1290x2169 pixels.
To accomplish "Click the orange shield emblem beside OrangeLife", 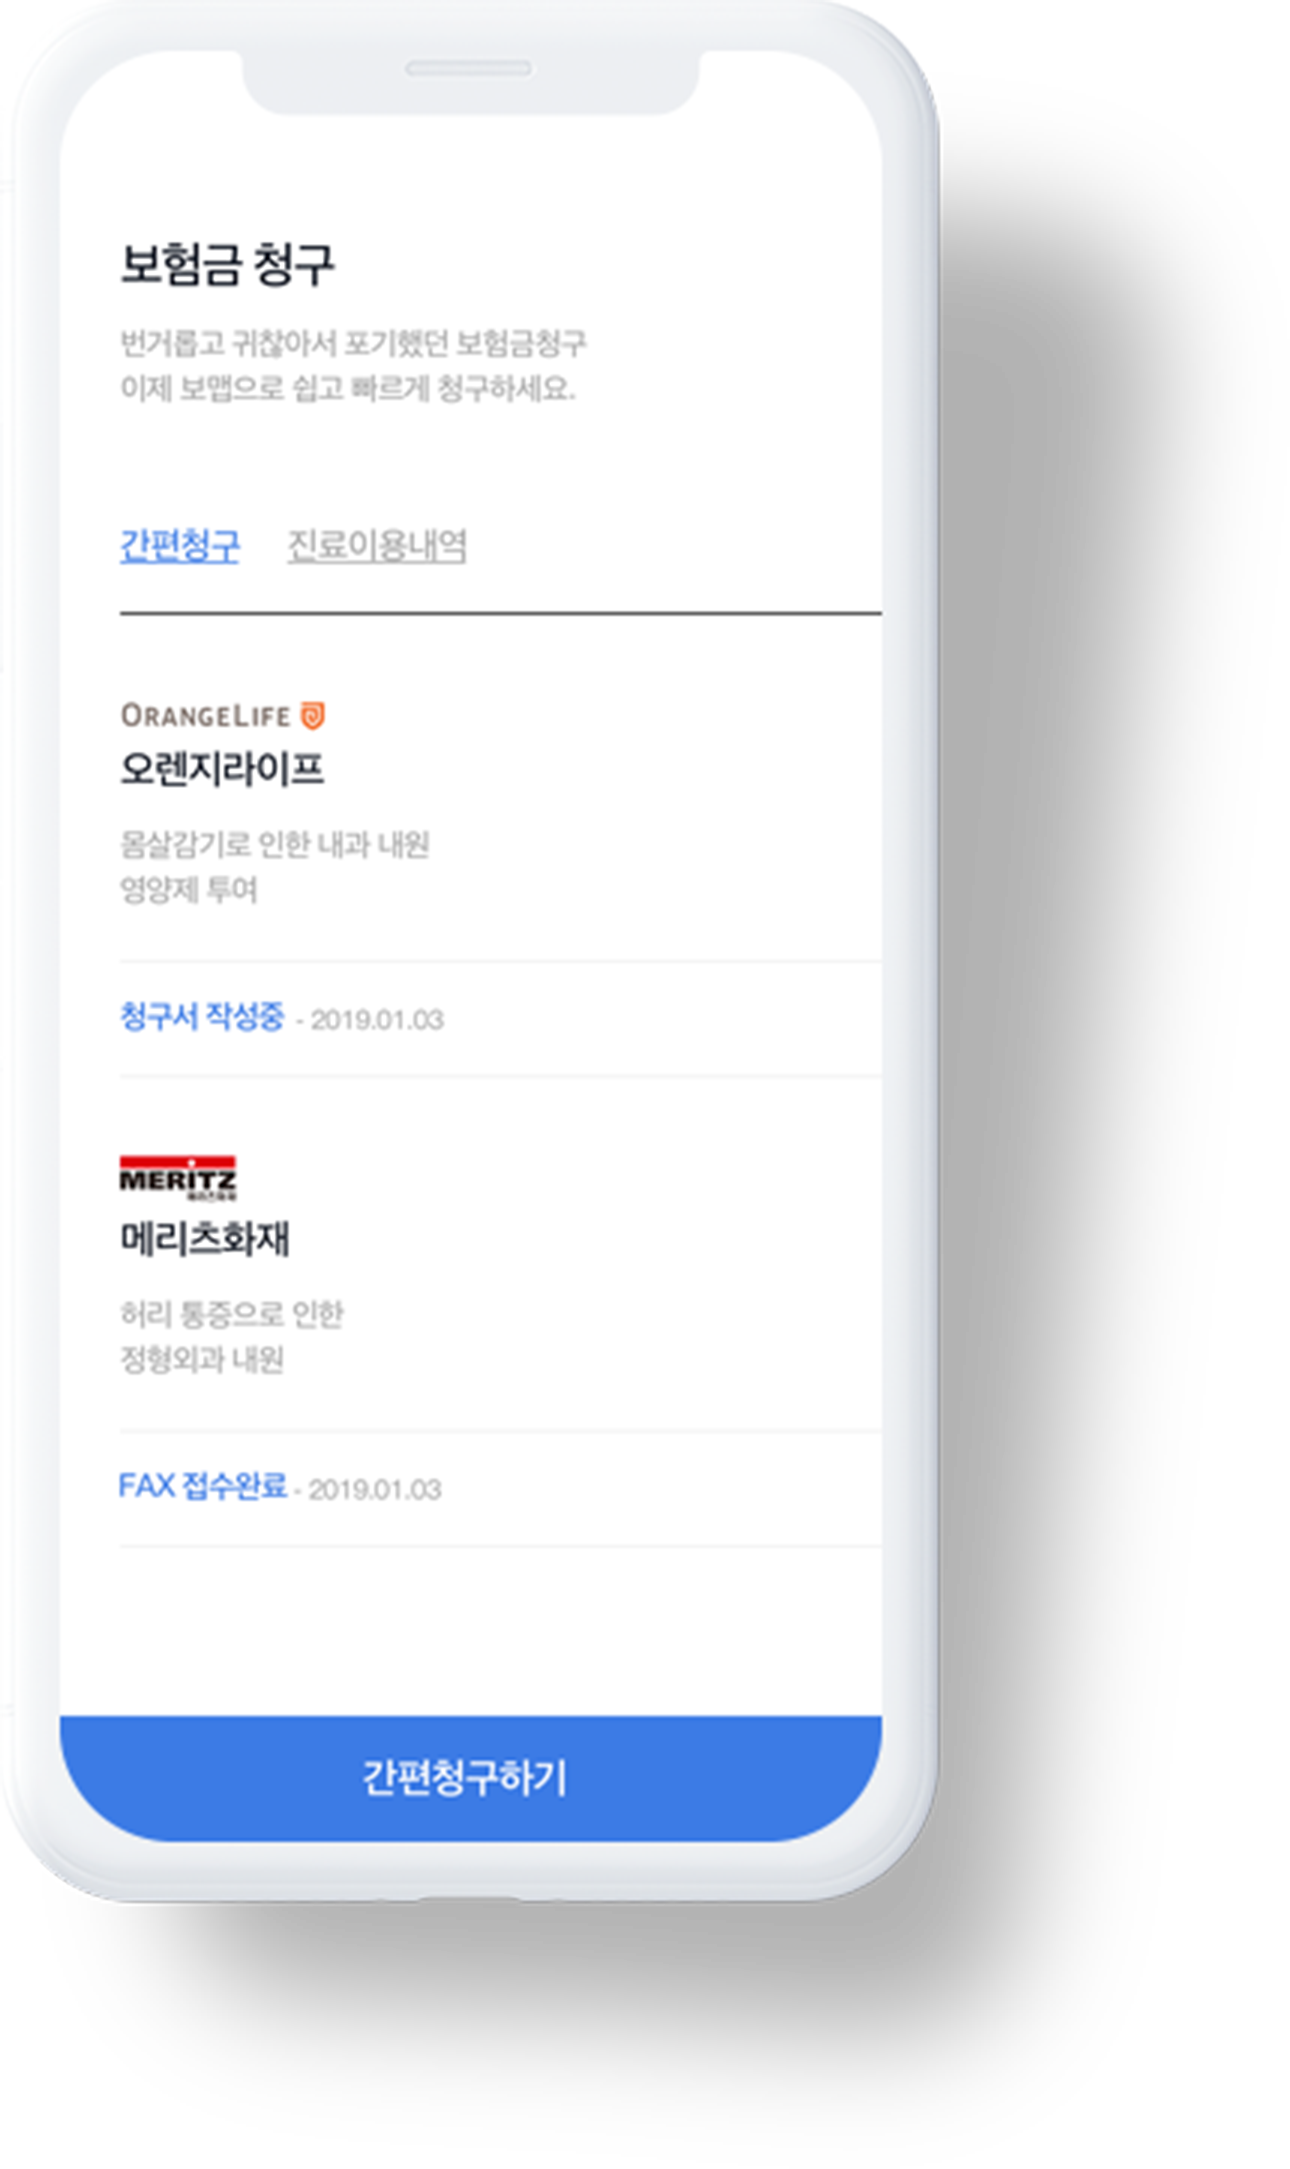I will (x=313, y=715).
